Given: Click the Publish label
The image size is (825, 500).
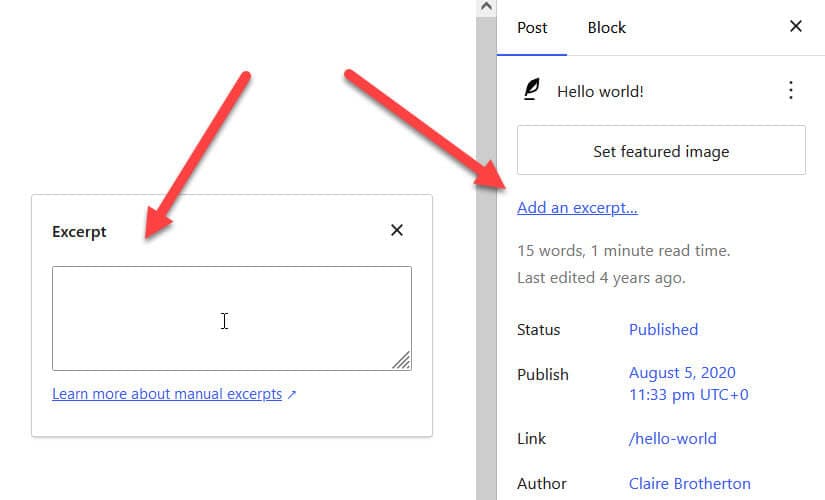Looking at the screenshot, I should pyautogui.click(x=542, y=375).
